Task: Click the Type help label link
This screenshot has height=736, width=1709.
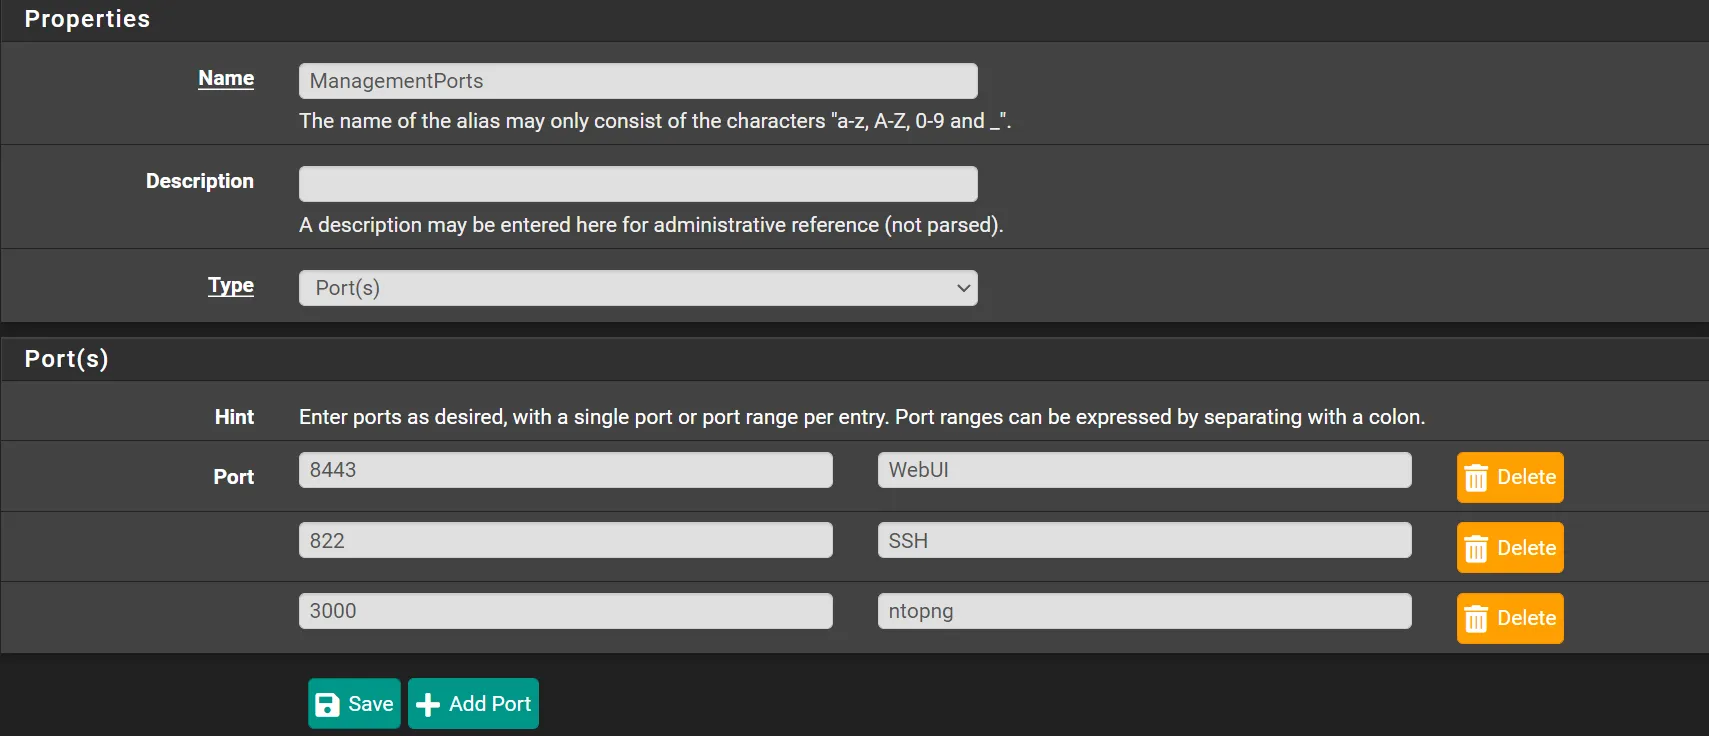Action: tap(231, 285)
